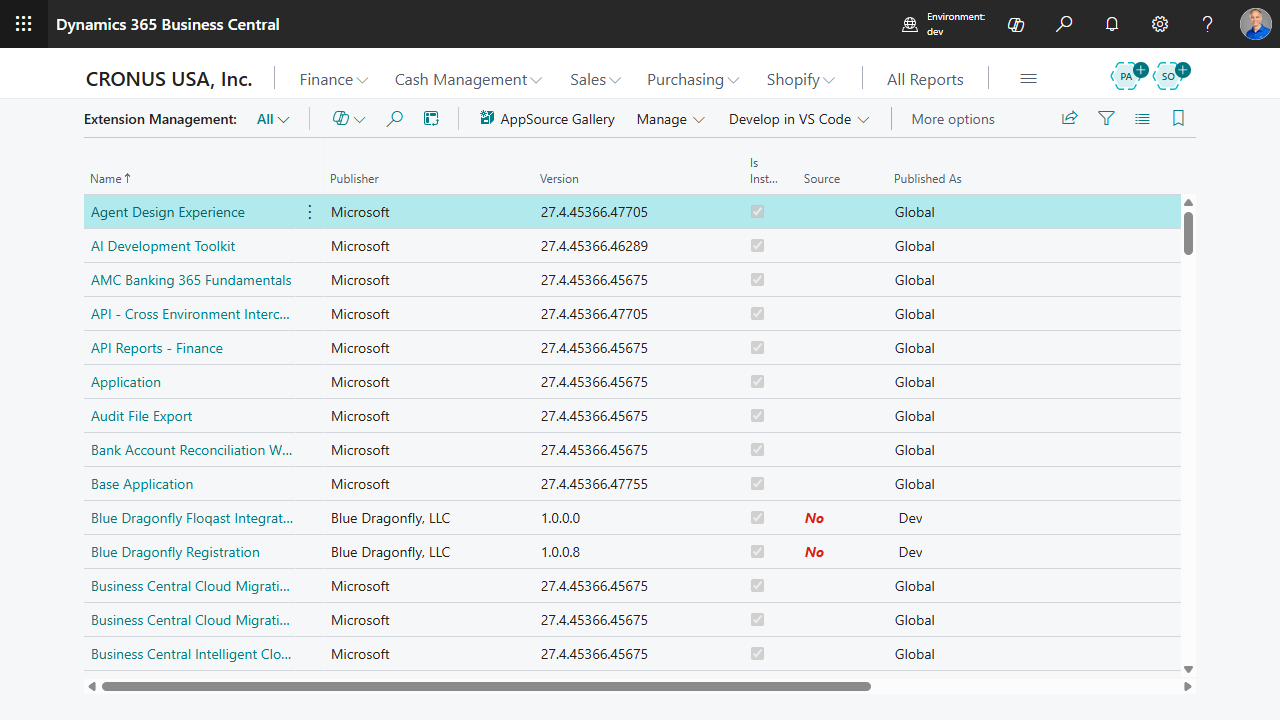Toggle Is Installed checkbox for Audit File Export
The width and height of the screenshot is (1280, 720).
pos(757,416)
